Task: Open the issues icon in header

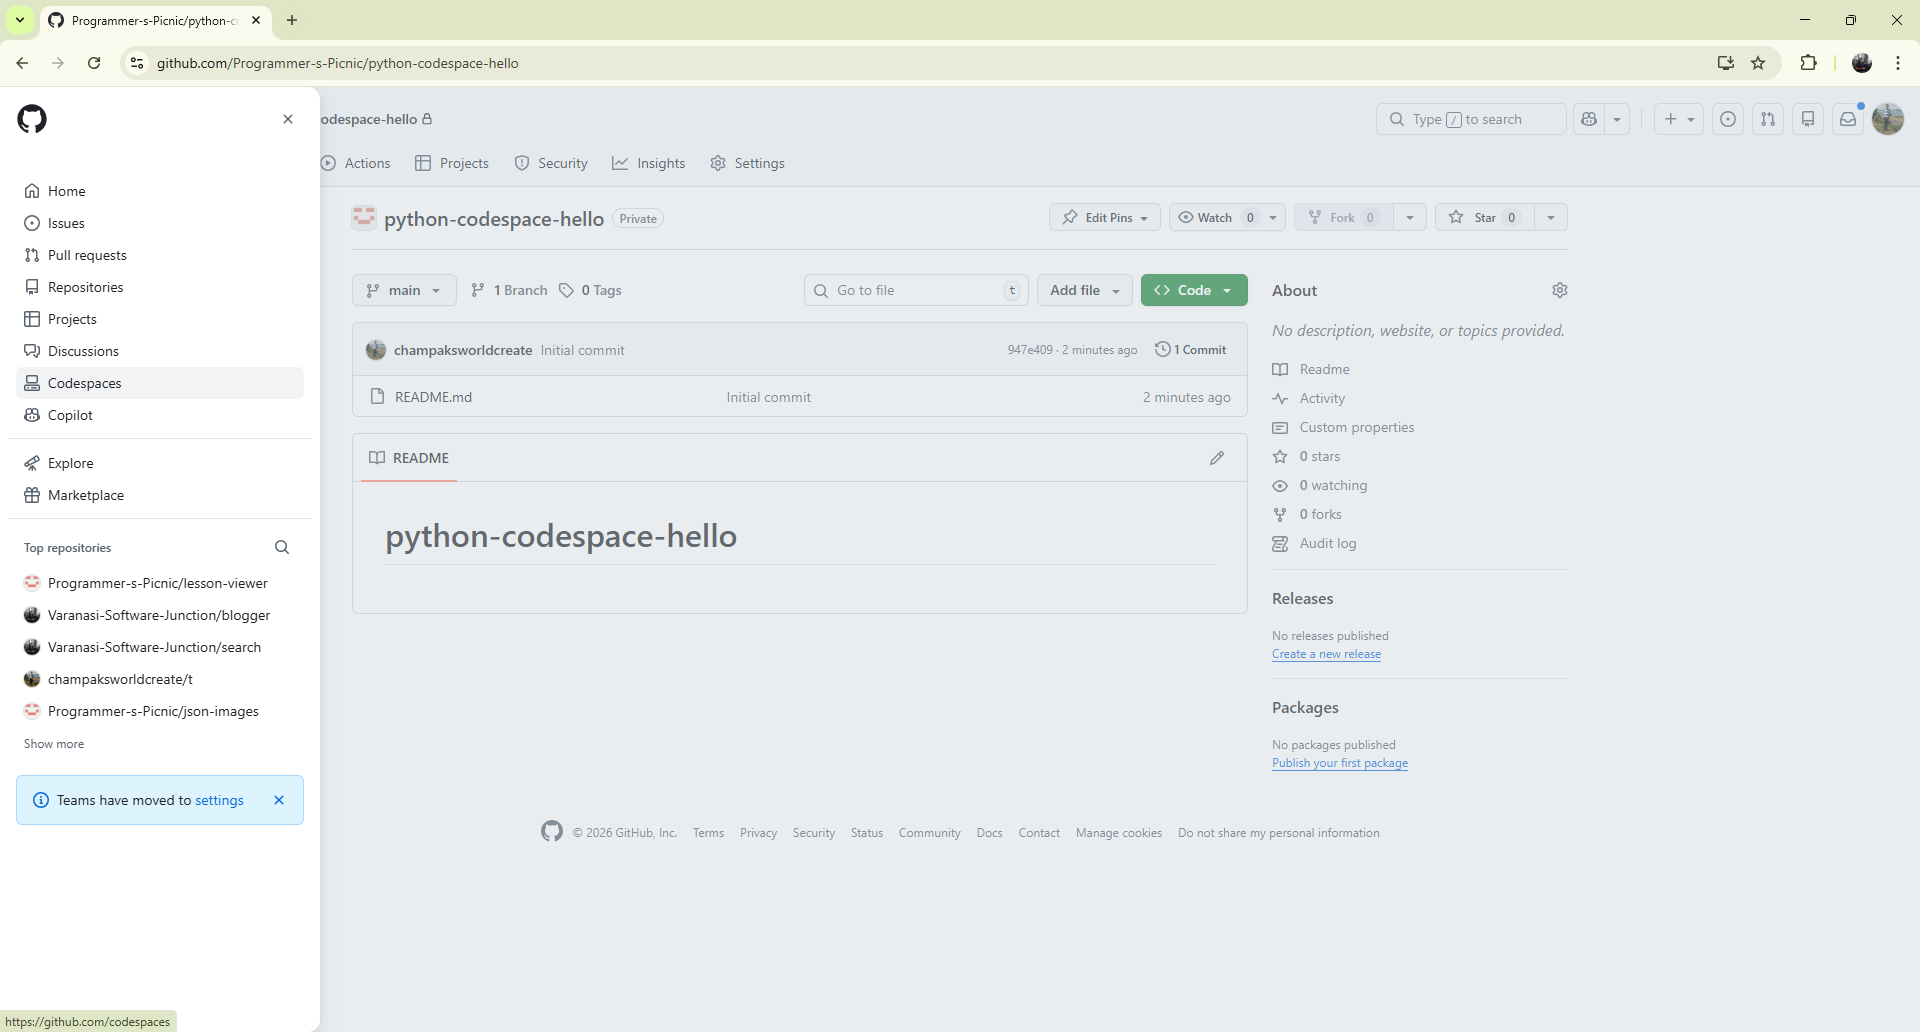Action: [1728, 119]
